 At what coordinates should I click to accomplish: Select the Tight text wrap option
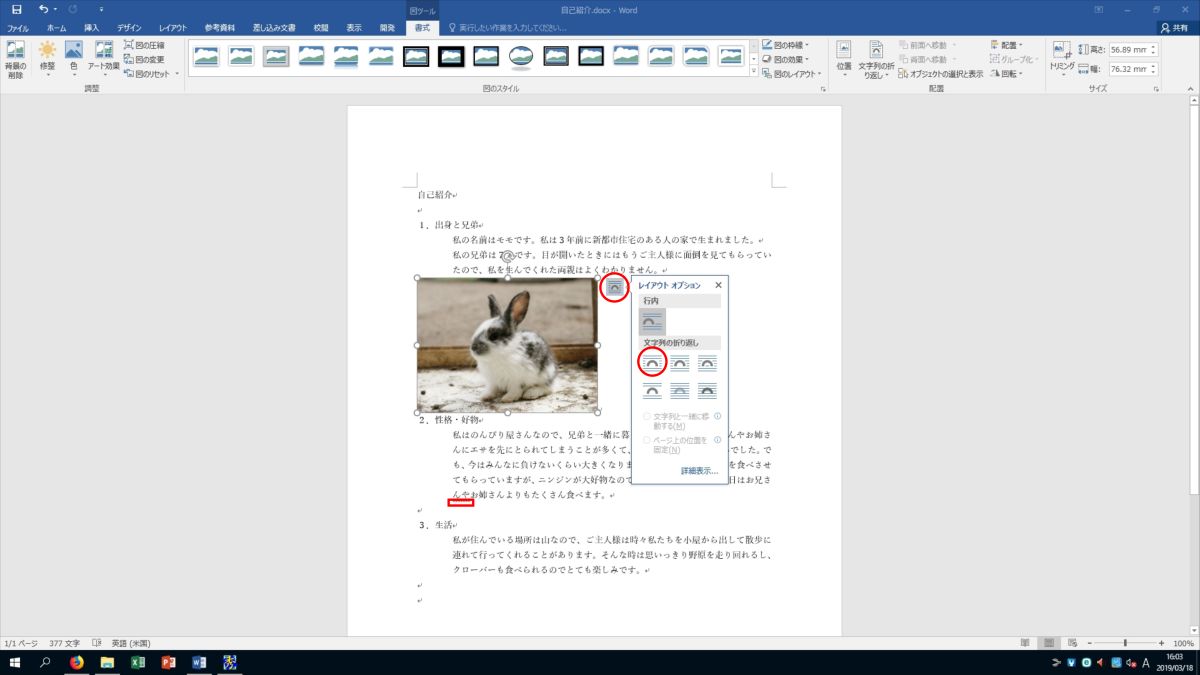680,362
